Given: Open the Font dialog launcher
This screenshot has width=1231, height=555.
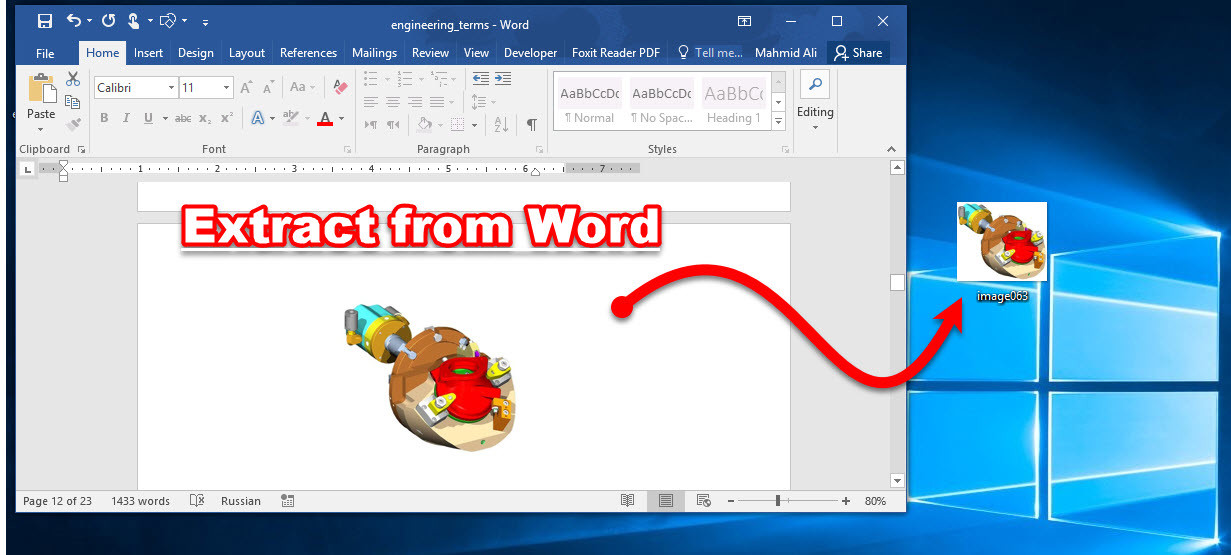Looking at the screenshot, I should coord(348,149).
